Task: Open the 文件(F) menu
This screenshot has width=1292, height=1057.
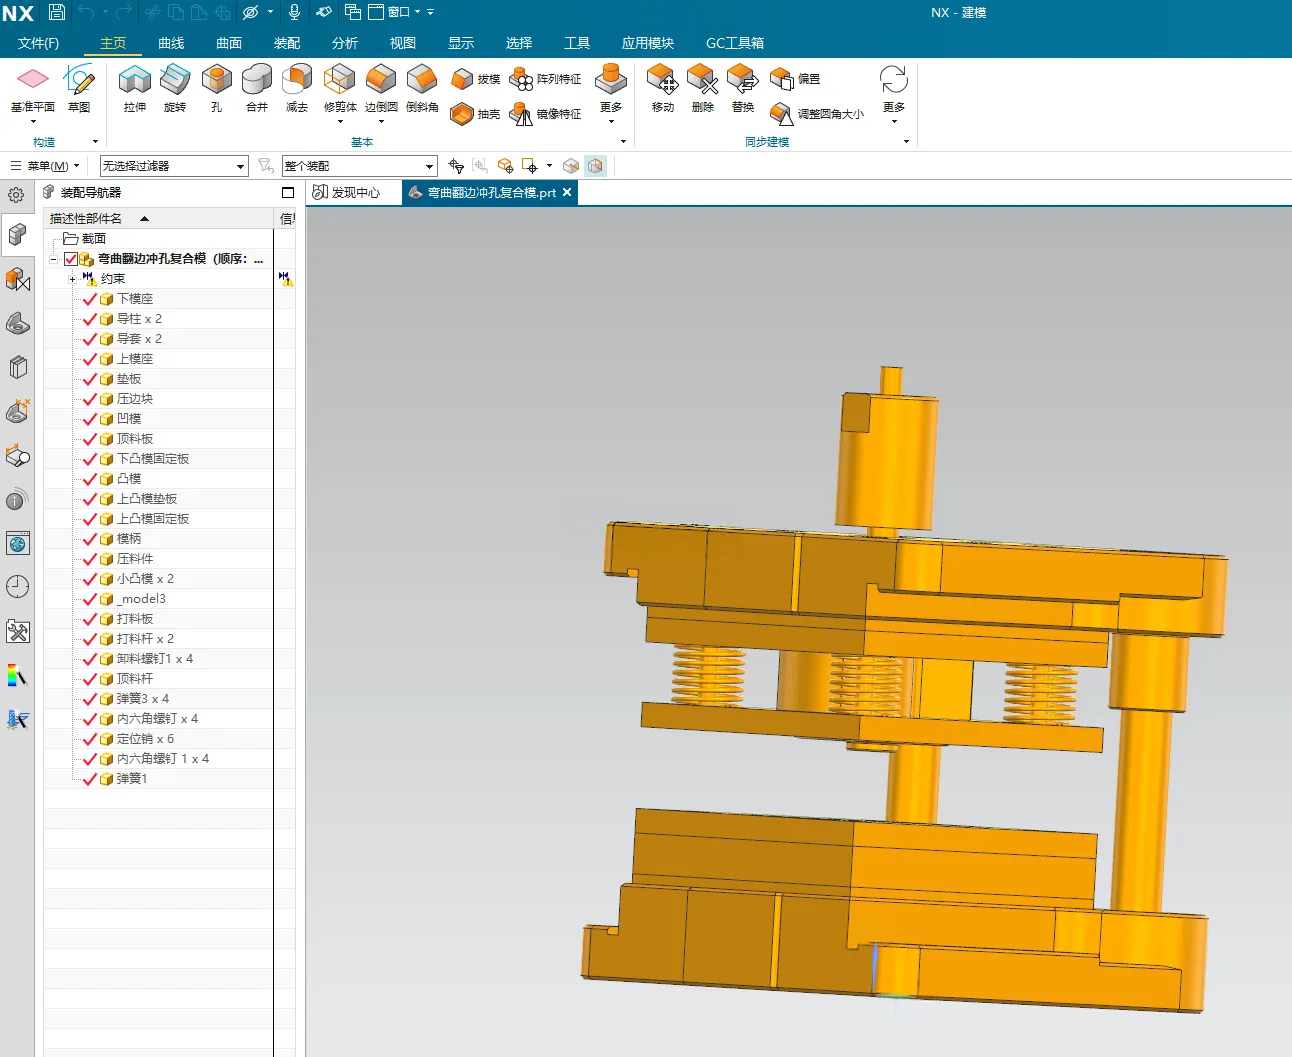Action: click(38, 43)
